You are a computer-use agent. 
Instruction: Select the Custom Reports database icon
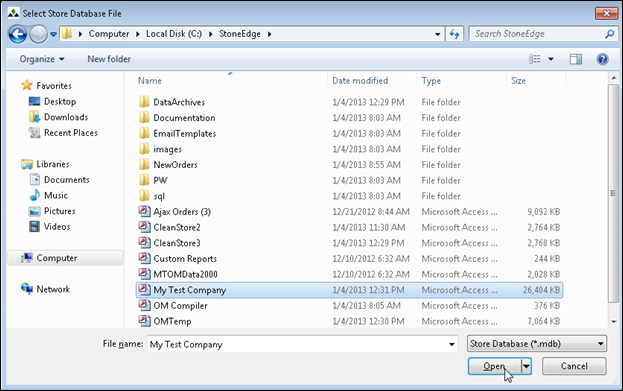[144, 258]
